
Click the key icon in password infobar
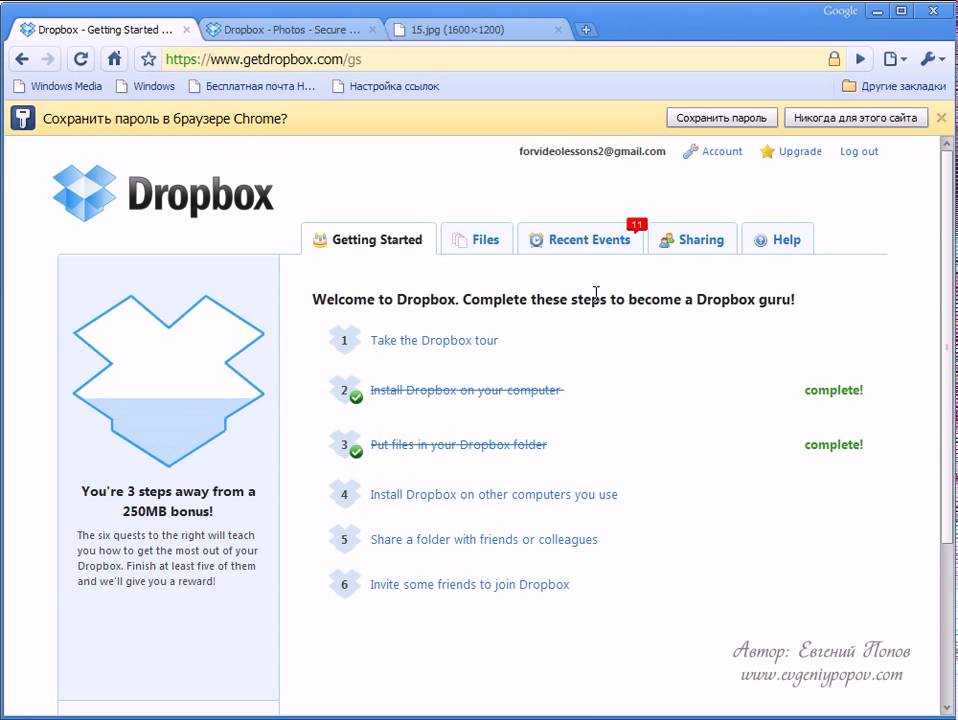coord(23,118)
